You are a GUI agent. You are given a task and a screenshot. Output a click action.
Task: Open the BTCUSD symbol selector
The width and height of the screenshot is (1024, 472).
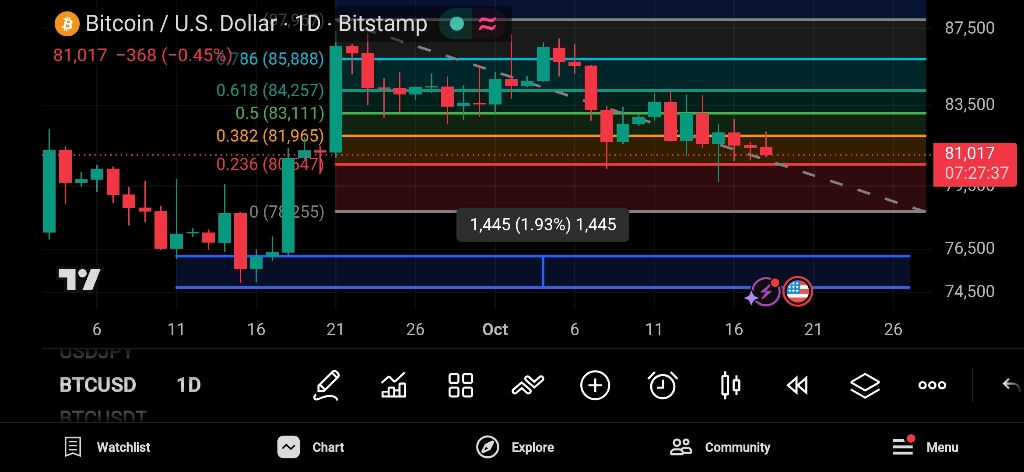97,385
